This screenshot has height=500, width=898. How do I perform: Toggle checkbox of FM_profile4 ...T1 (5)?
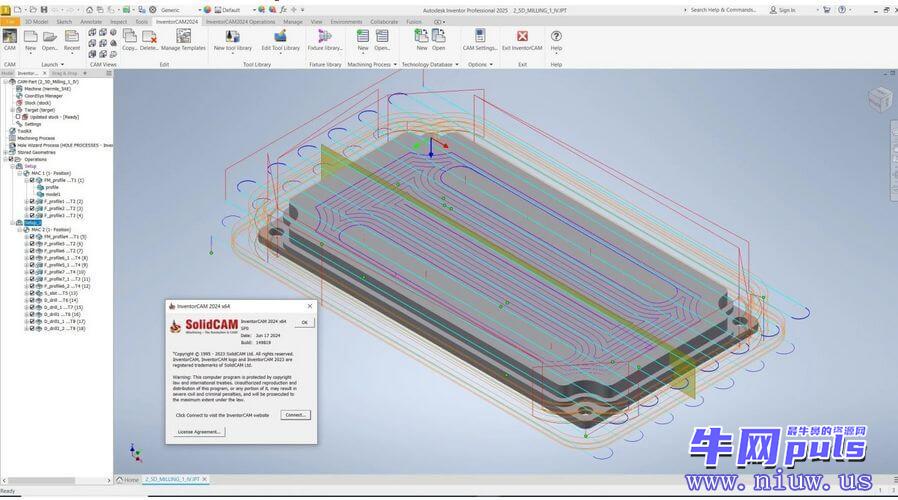click(x=32, y=237)
